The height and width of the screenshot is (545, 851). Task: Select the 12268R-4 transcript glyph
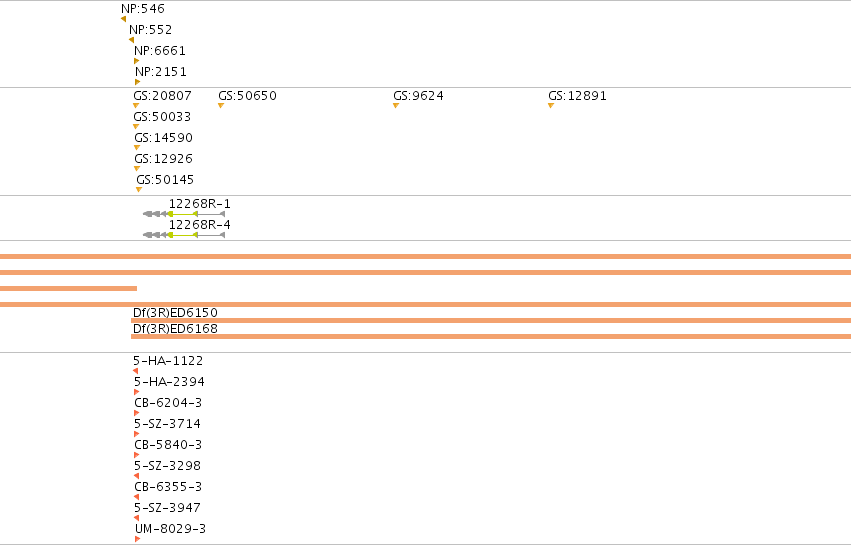click(x=184, y=235)
